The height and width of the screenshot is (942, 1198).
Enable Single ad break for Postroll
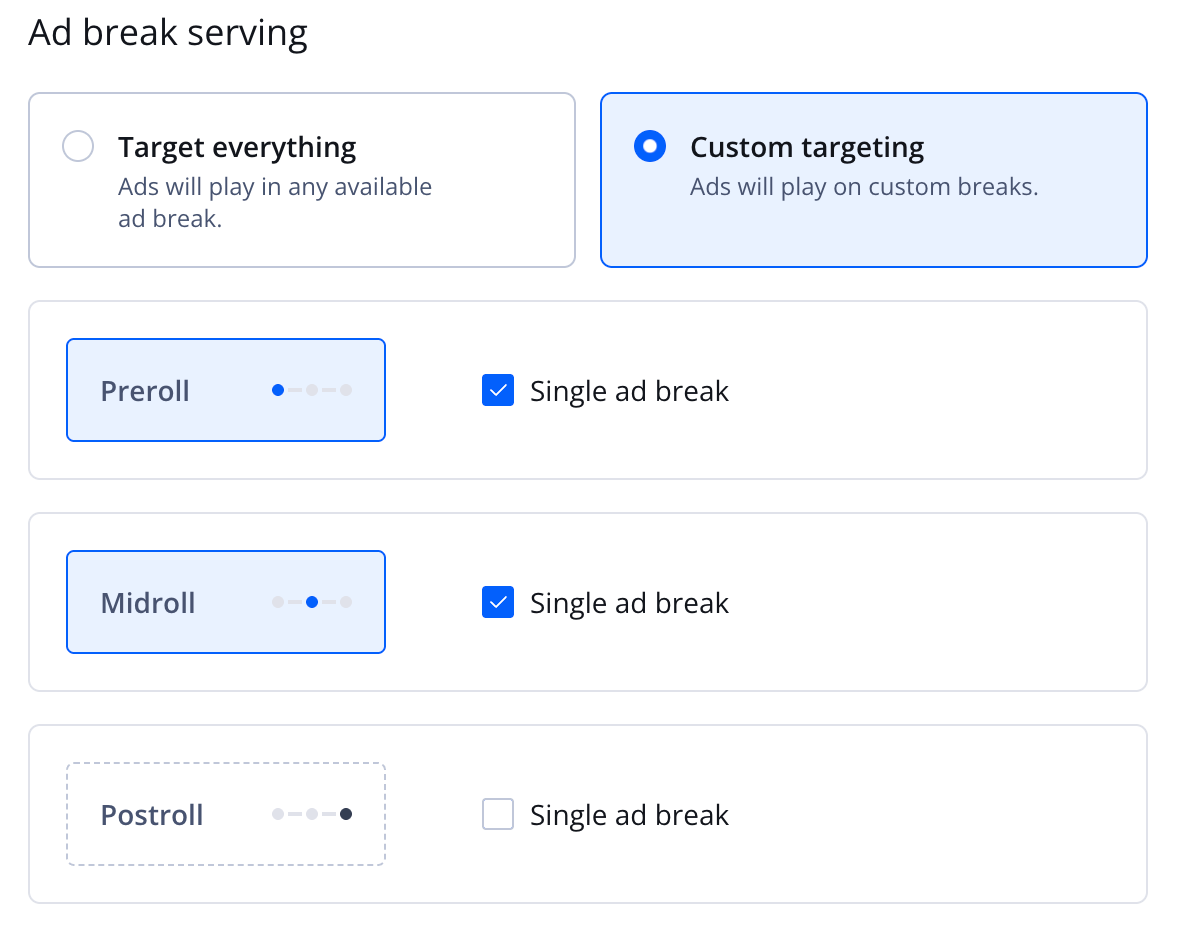tap(497, 814)
